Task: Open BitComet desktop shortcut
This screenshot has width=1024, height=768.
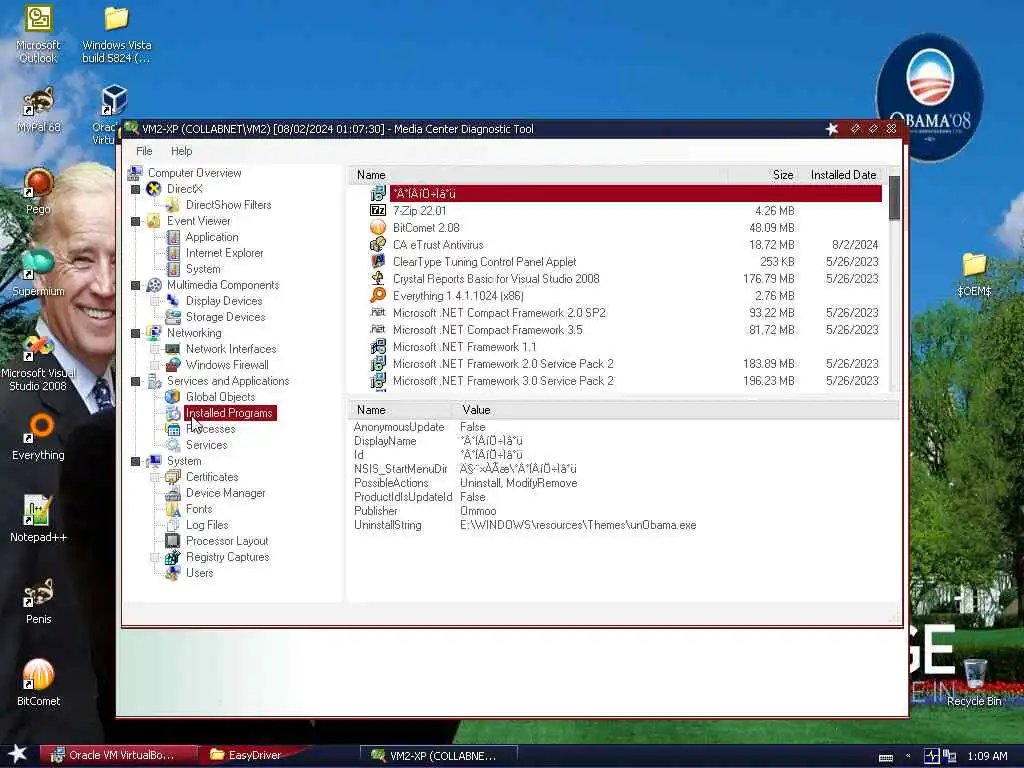Action: [x=38, y=682]
